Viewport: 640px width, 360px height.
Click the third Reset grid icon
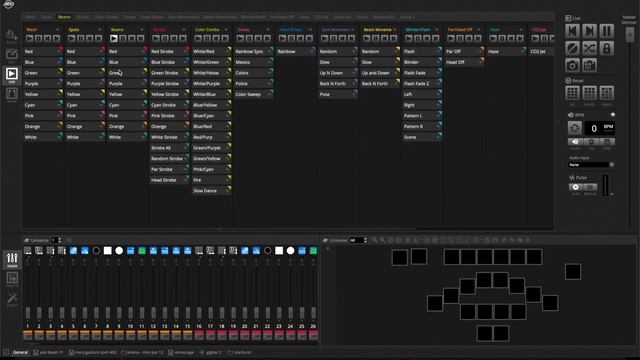point(607,93)
